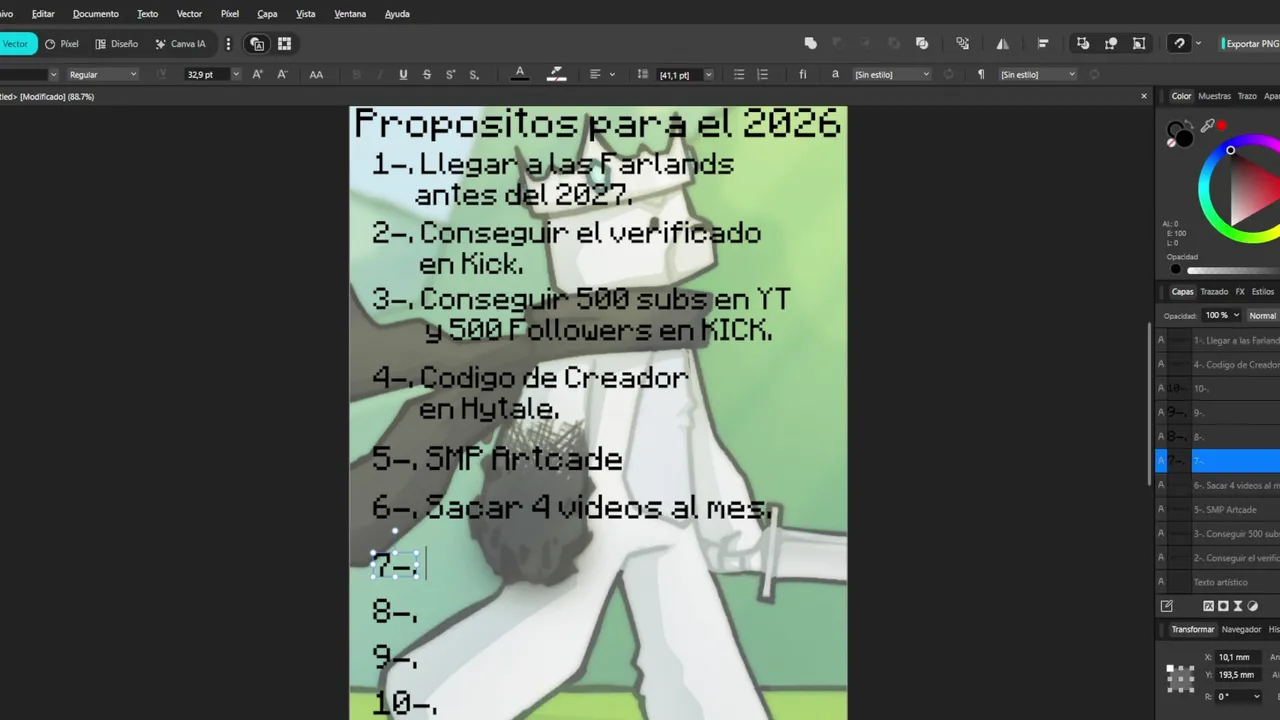Decrease font size with A- icon

coord(282,74)
